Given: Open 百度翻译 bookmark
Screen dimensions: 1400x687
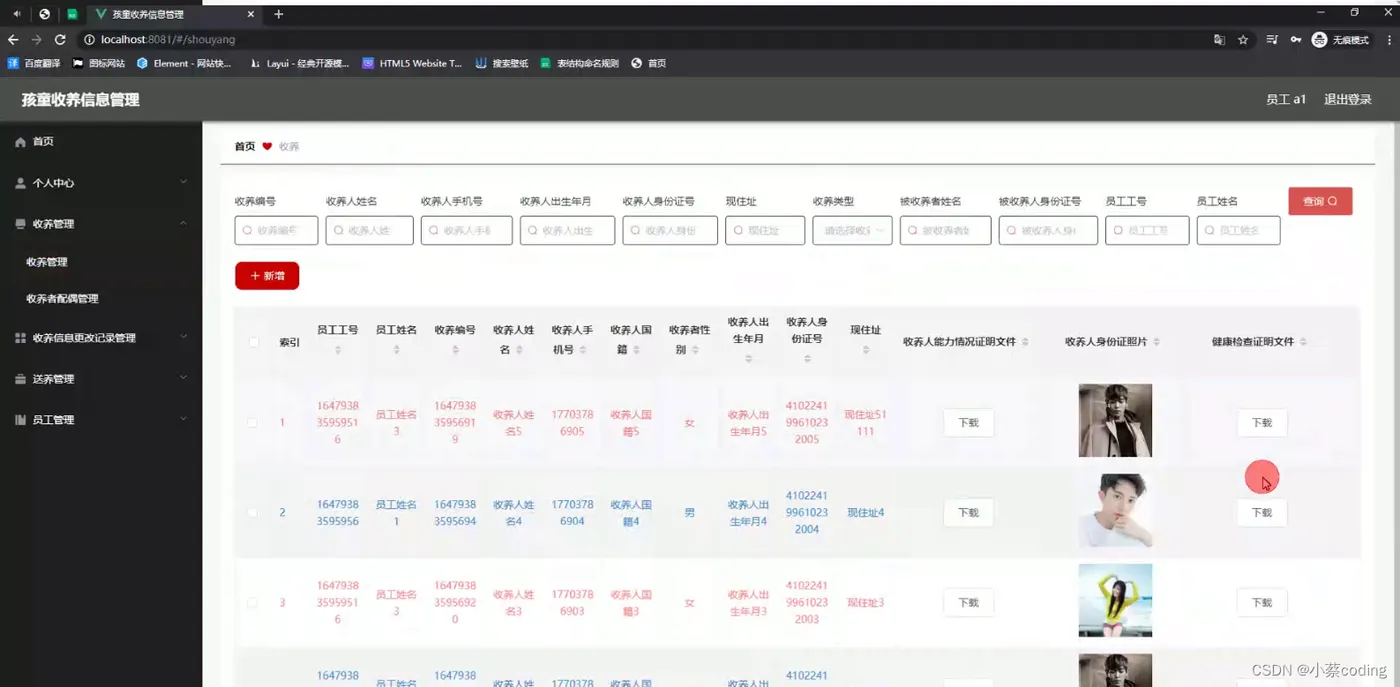Looking at the screenshot, I should (x=34, y=63).
